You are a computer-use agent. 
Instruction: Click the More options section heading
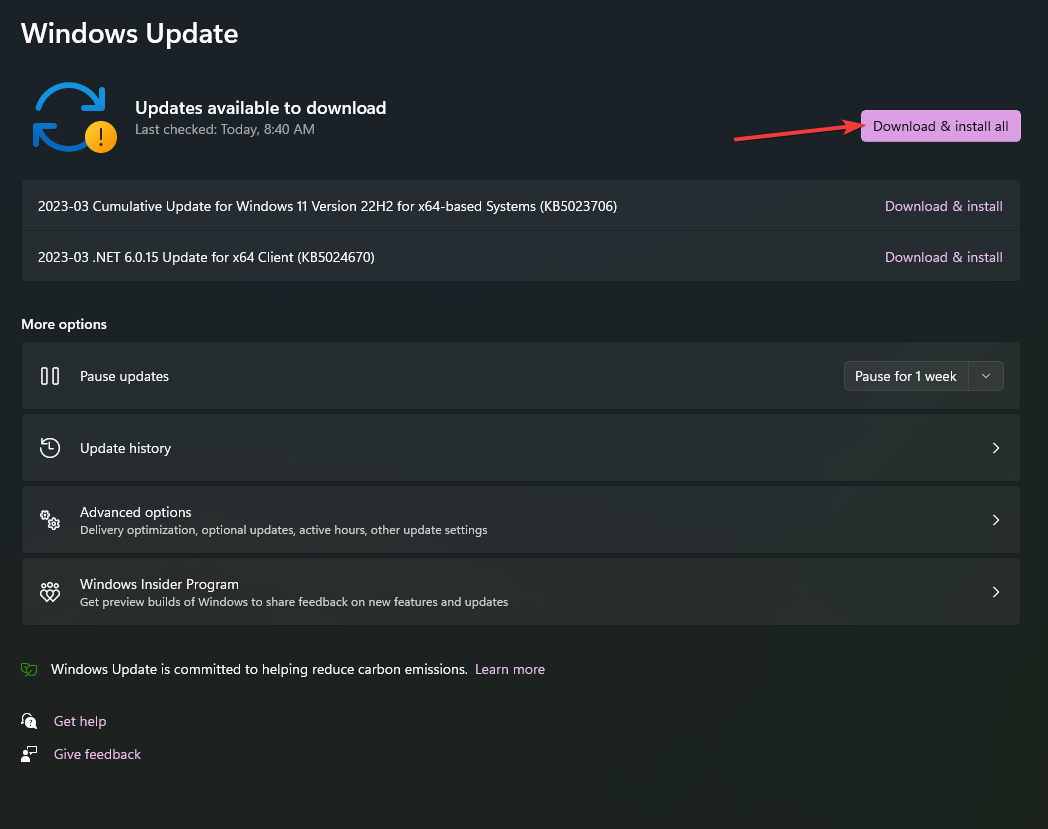click(64, 324)
